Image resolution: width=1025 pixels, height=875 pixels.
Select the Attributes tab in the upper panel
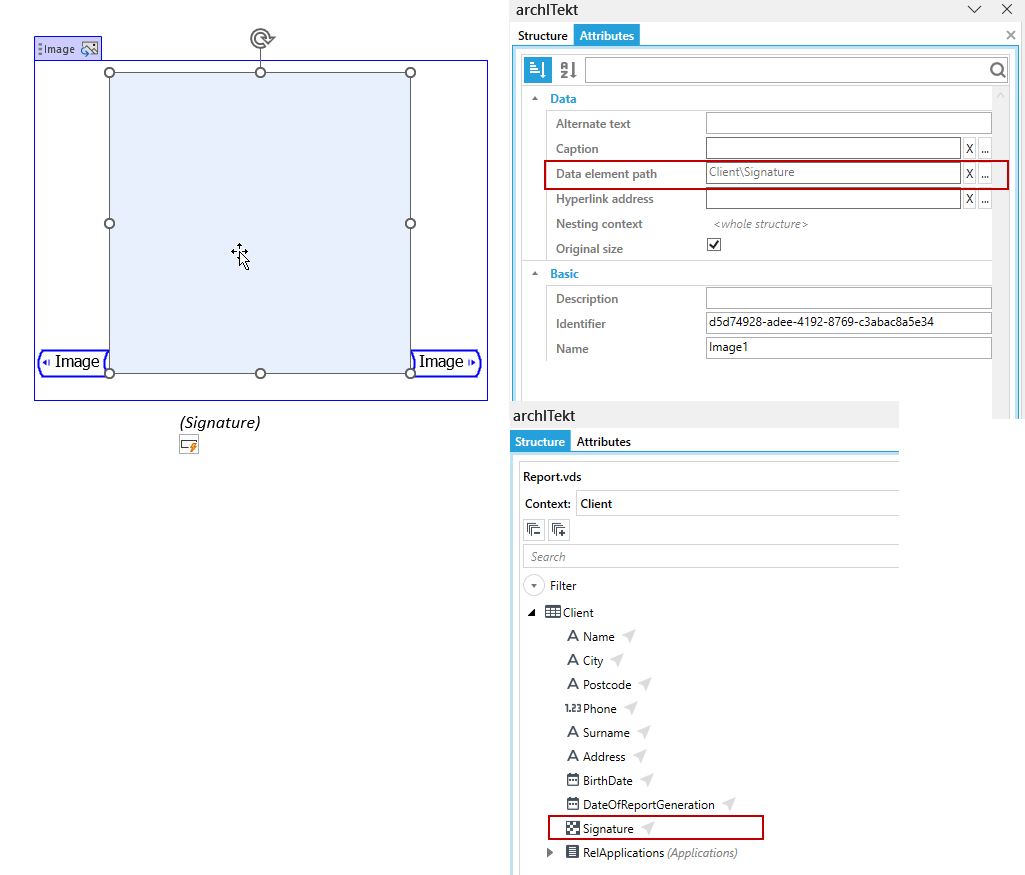607,36
